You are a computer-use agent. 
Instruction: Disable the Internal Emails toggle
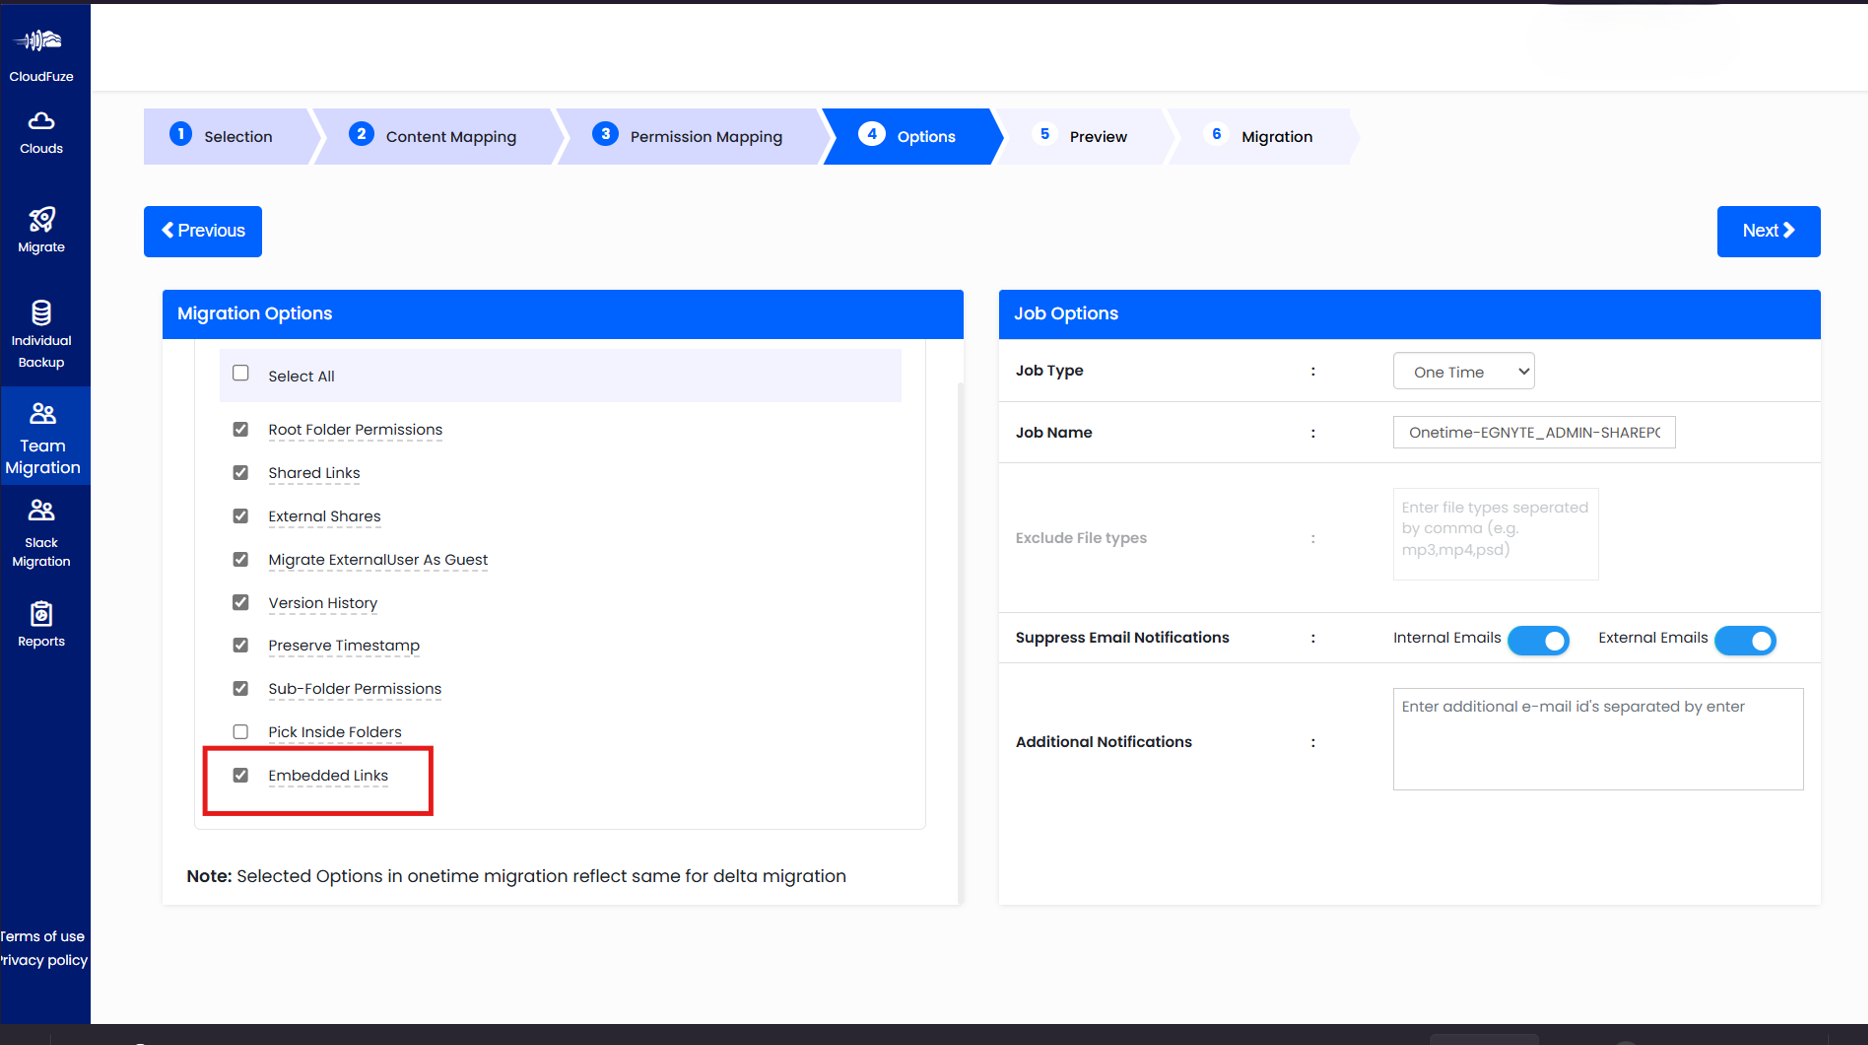pos(1538,640)
